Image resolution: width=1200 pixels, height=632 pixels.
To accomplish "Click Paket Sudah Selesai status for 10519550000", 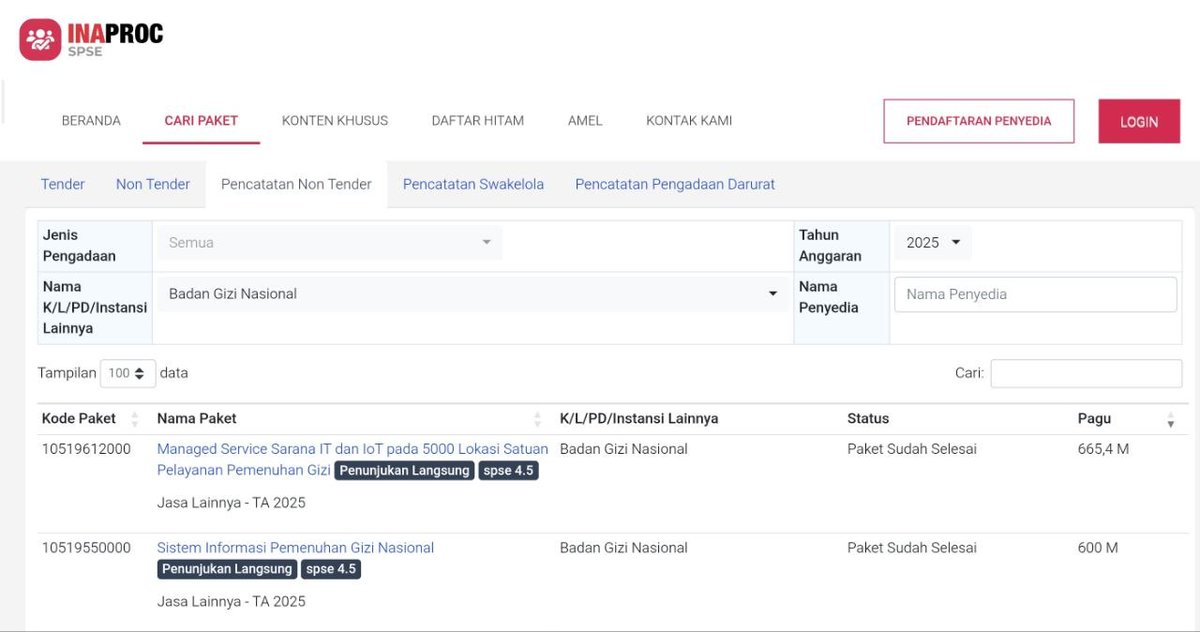I will coord(912,547).
